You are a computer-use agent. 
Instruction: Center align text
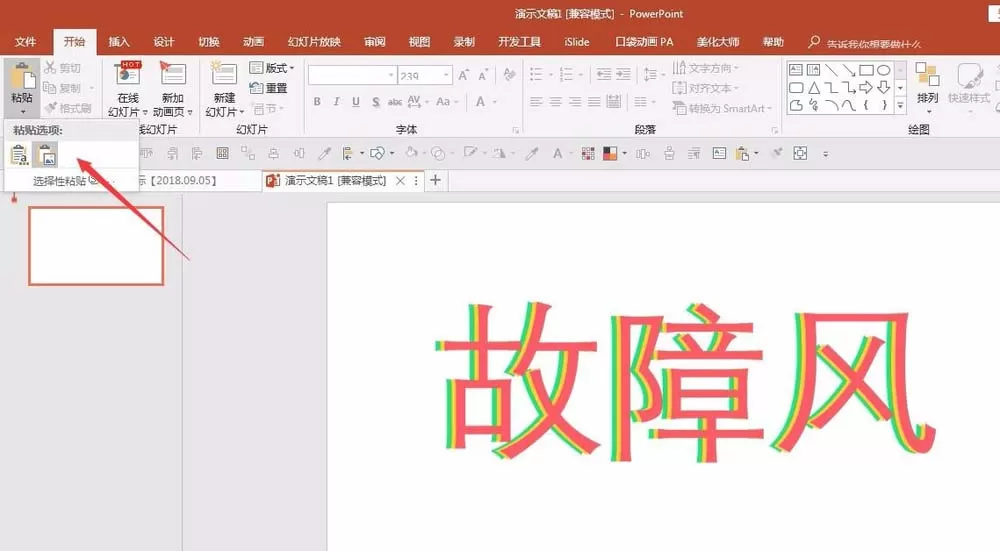click(555, 101)
